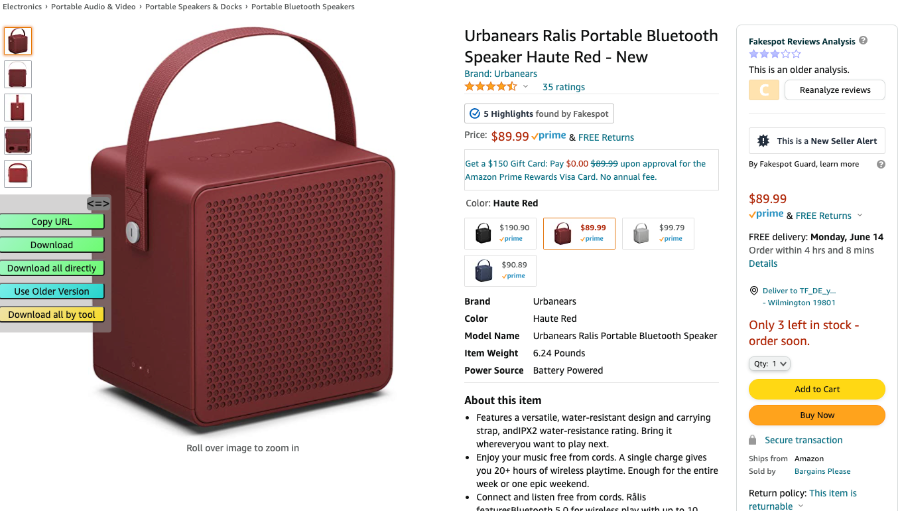900x511 pixels.
Task: Open the Qty quantity dropdown
Action: click(769, 363)
